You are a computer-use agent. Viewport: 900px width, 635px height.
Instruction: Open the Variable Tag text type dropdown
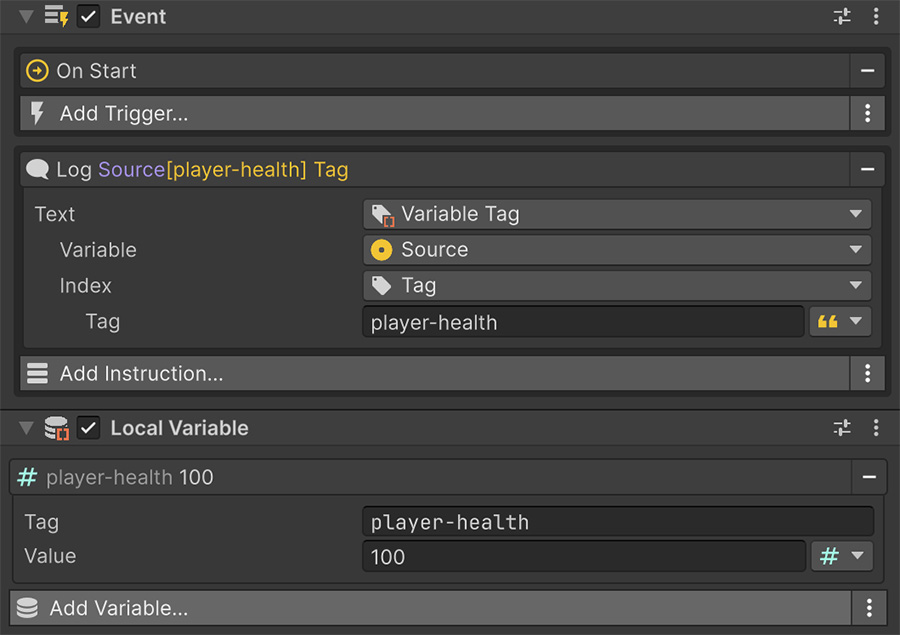coord(617,214)
